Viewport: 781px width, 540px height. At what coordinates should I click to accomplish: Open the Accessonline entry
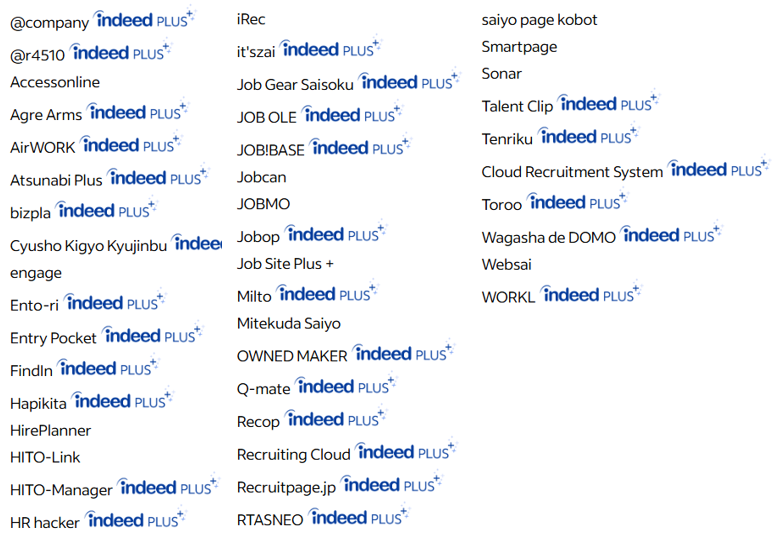[x=55, y=82]
